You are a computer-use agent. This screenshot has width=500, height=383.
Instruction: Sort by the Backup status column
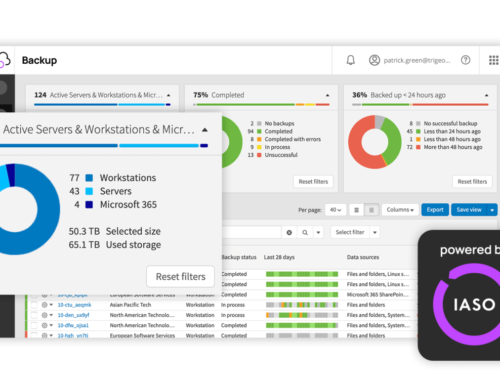coord(239,257)
